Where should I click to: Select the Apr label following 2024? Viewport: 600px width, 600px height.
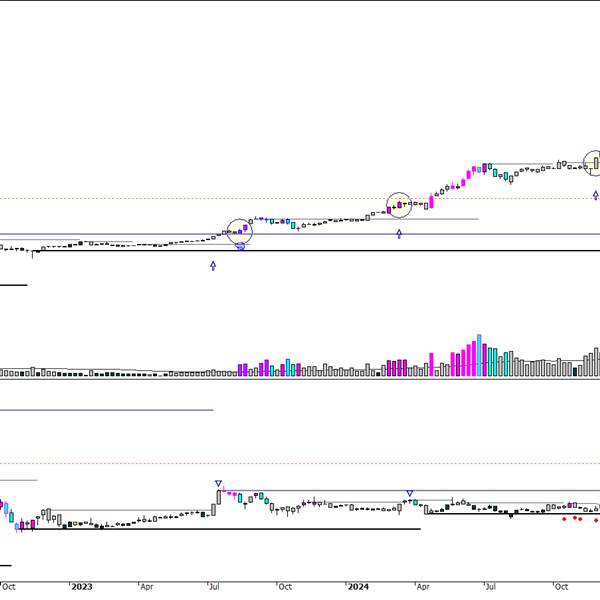[423, 587]
